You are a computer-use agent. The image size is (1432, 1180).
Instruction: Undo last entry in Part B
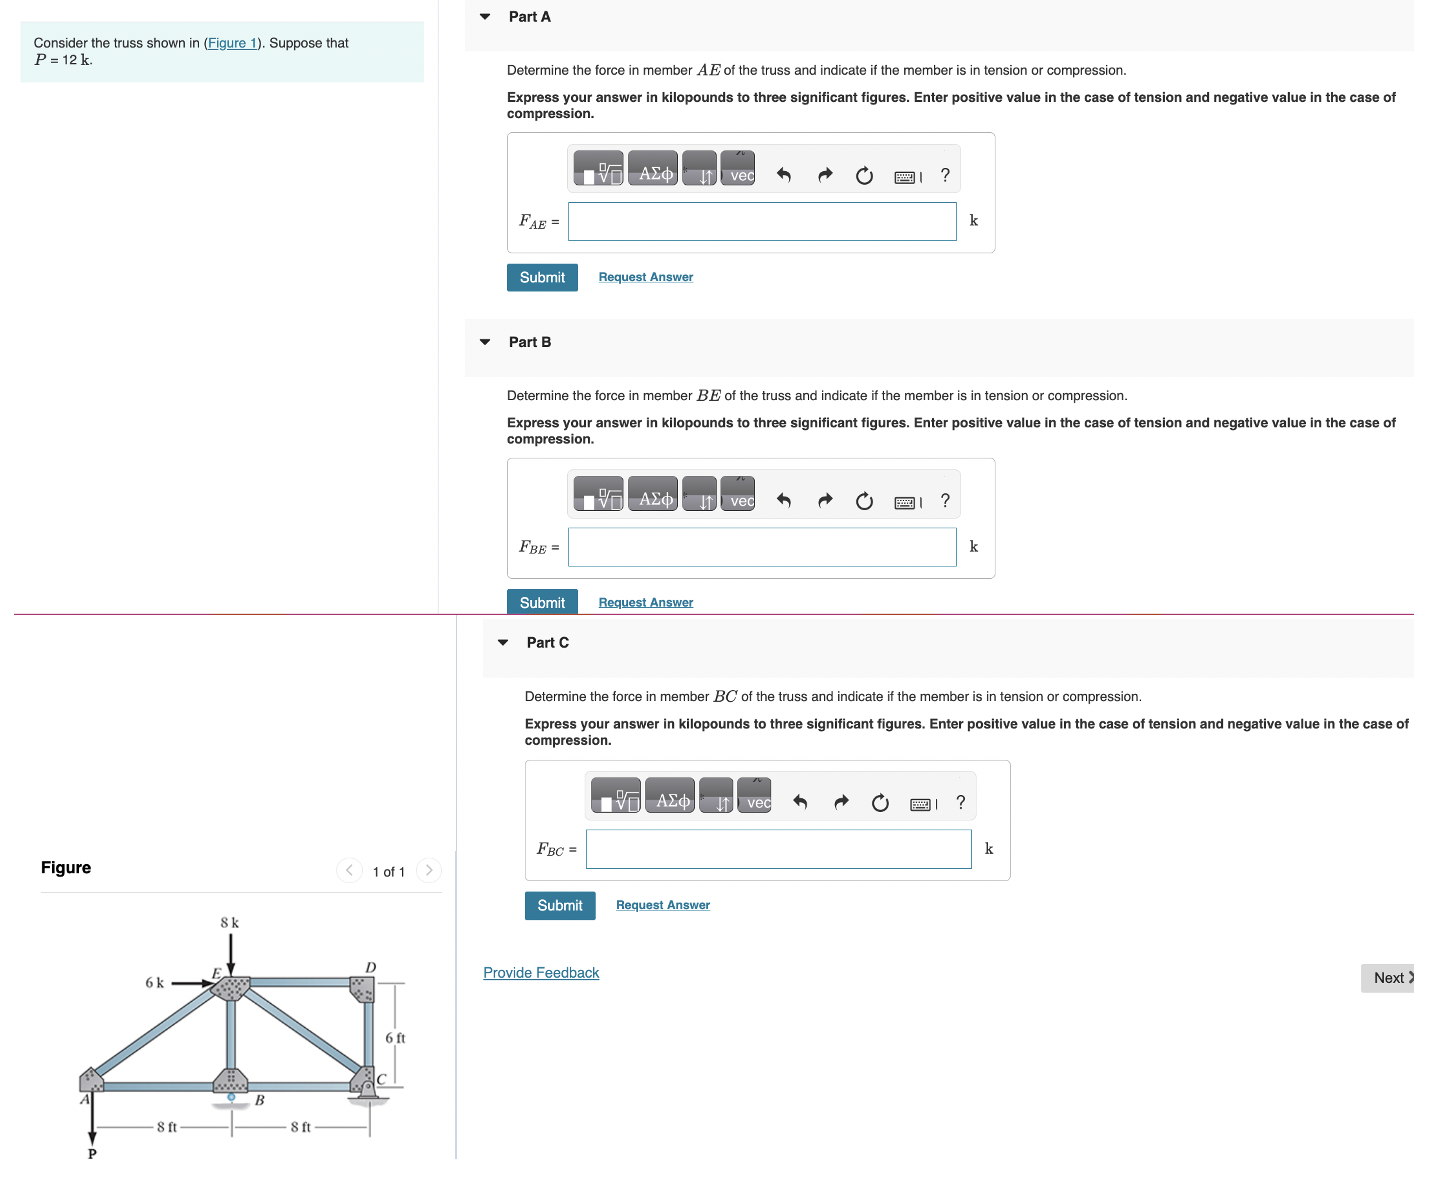(x=784, y=501)
